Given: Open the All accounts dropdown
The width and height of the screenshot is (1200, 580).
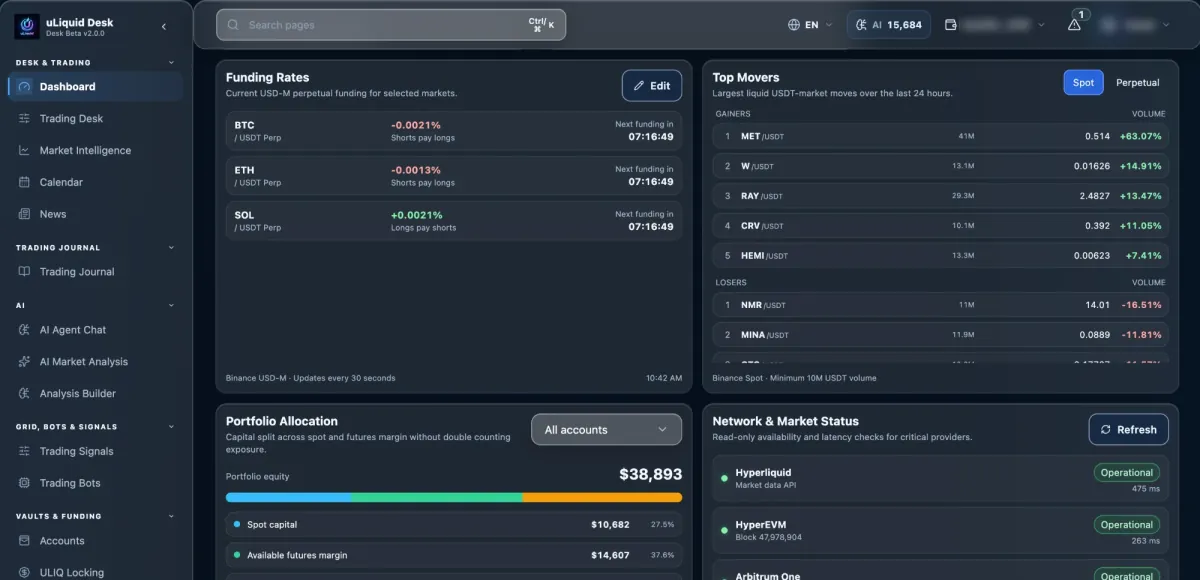Looking at the screenshot, I should pyautogui.click(x=606, y=430).
